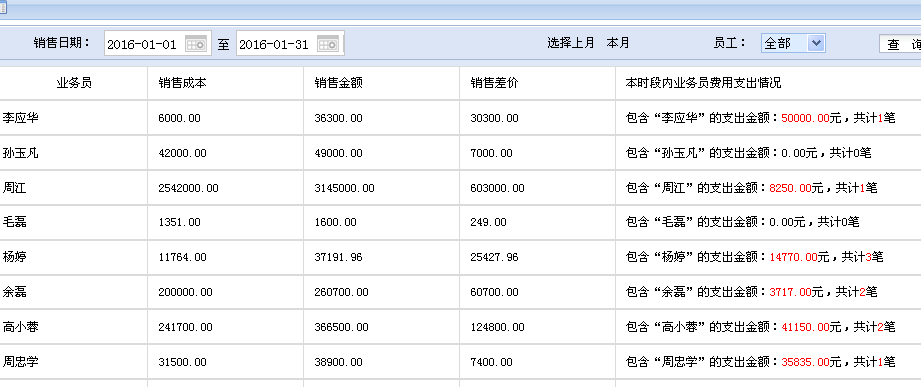Open calendar picker for start date 2016-01-01

coord(196,44)
